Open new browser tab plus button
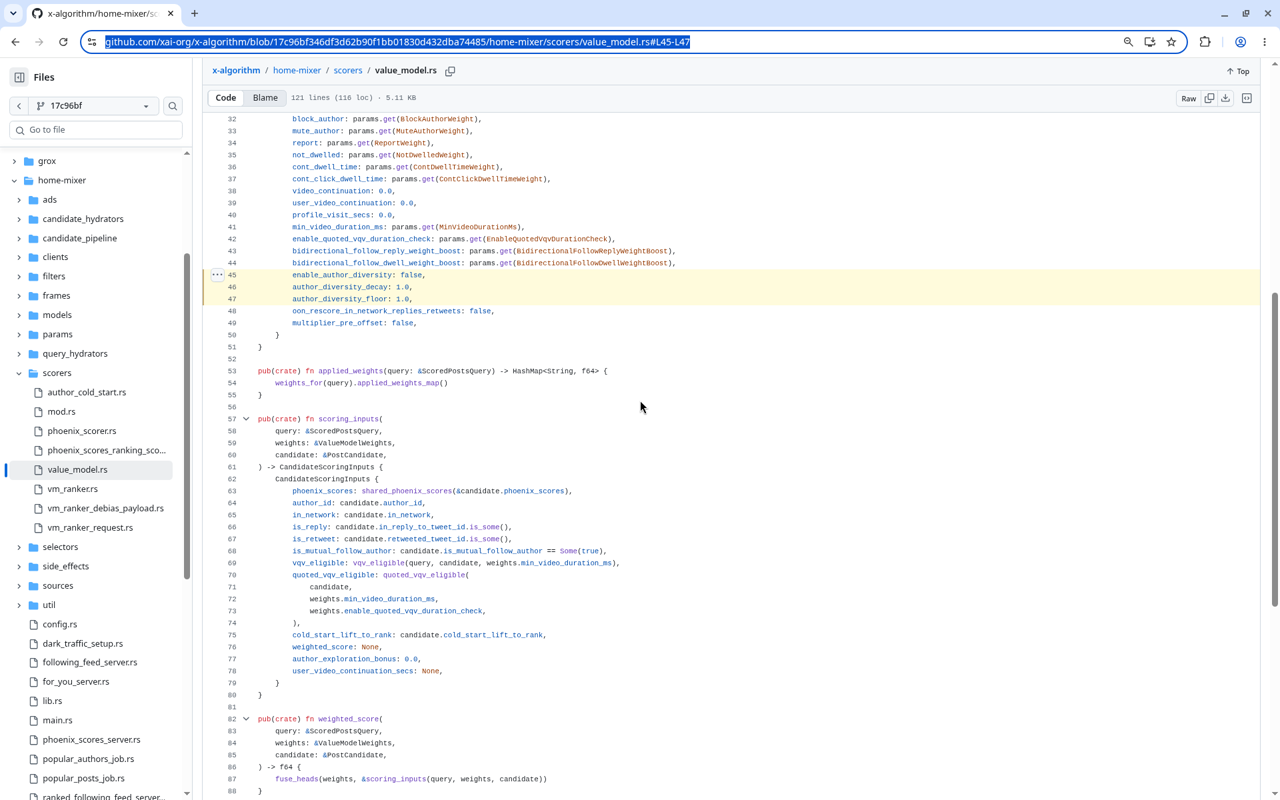The image size is (1280, 800). tap(195, 14)
